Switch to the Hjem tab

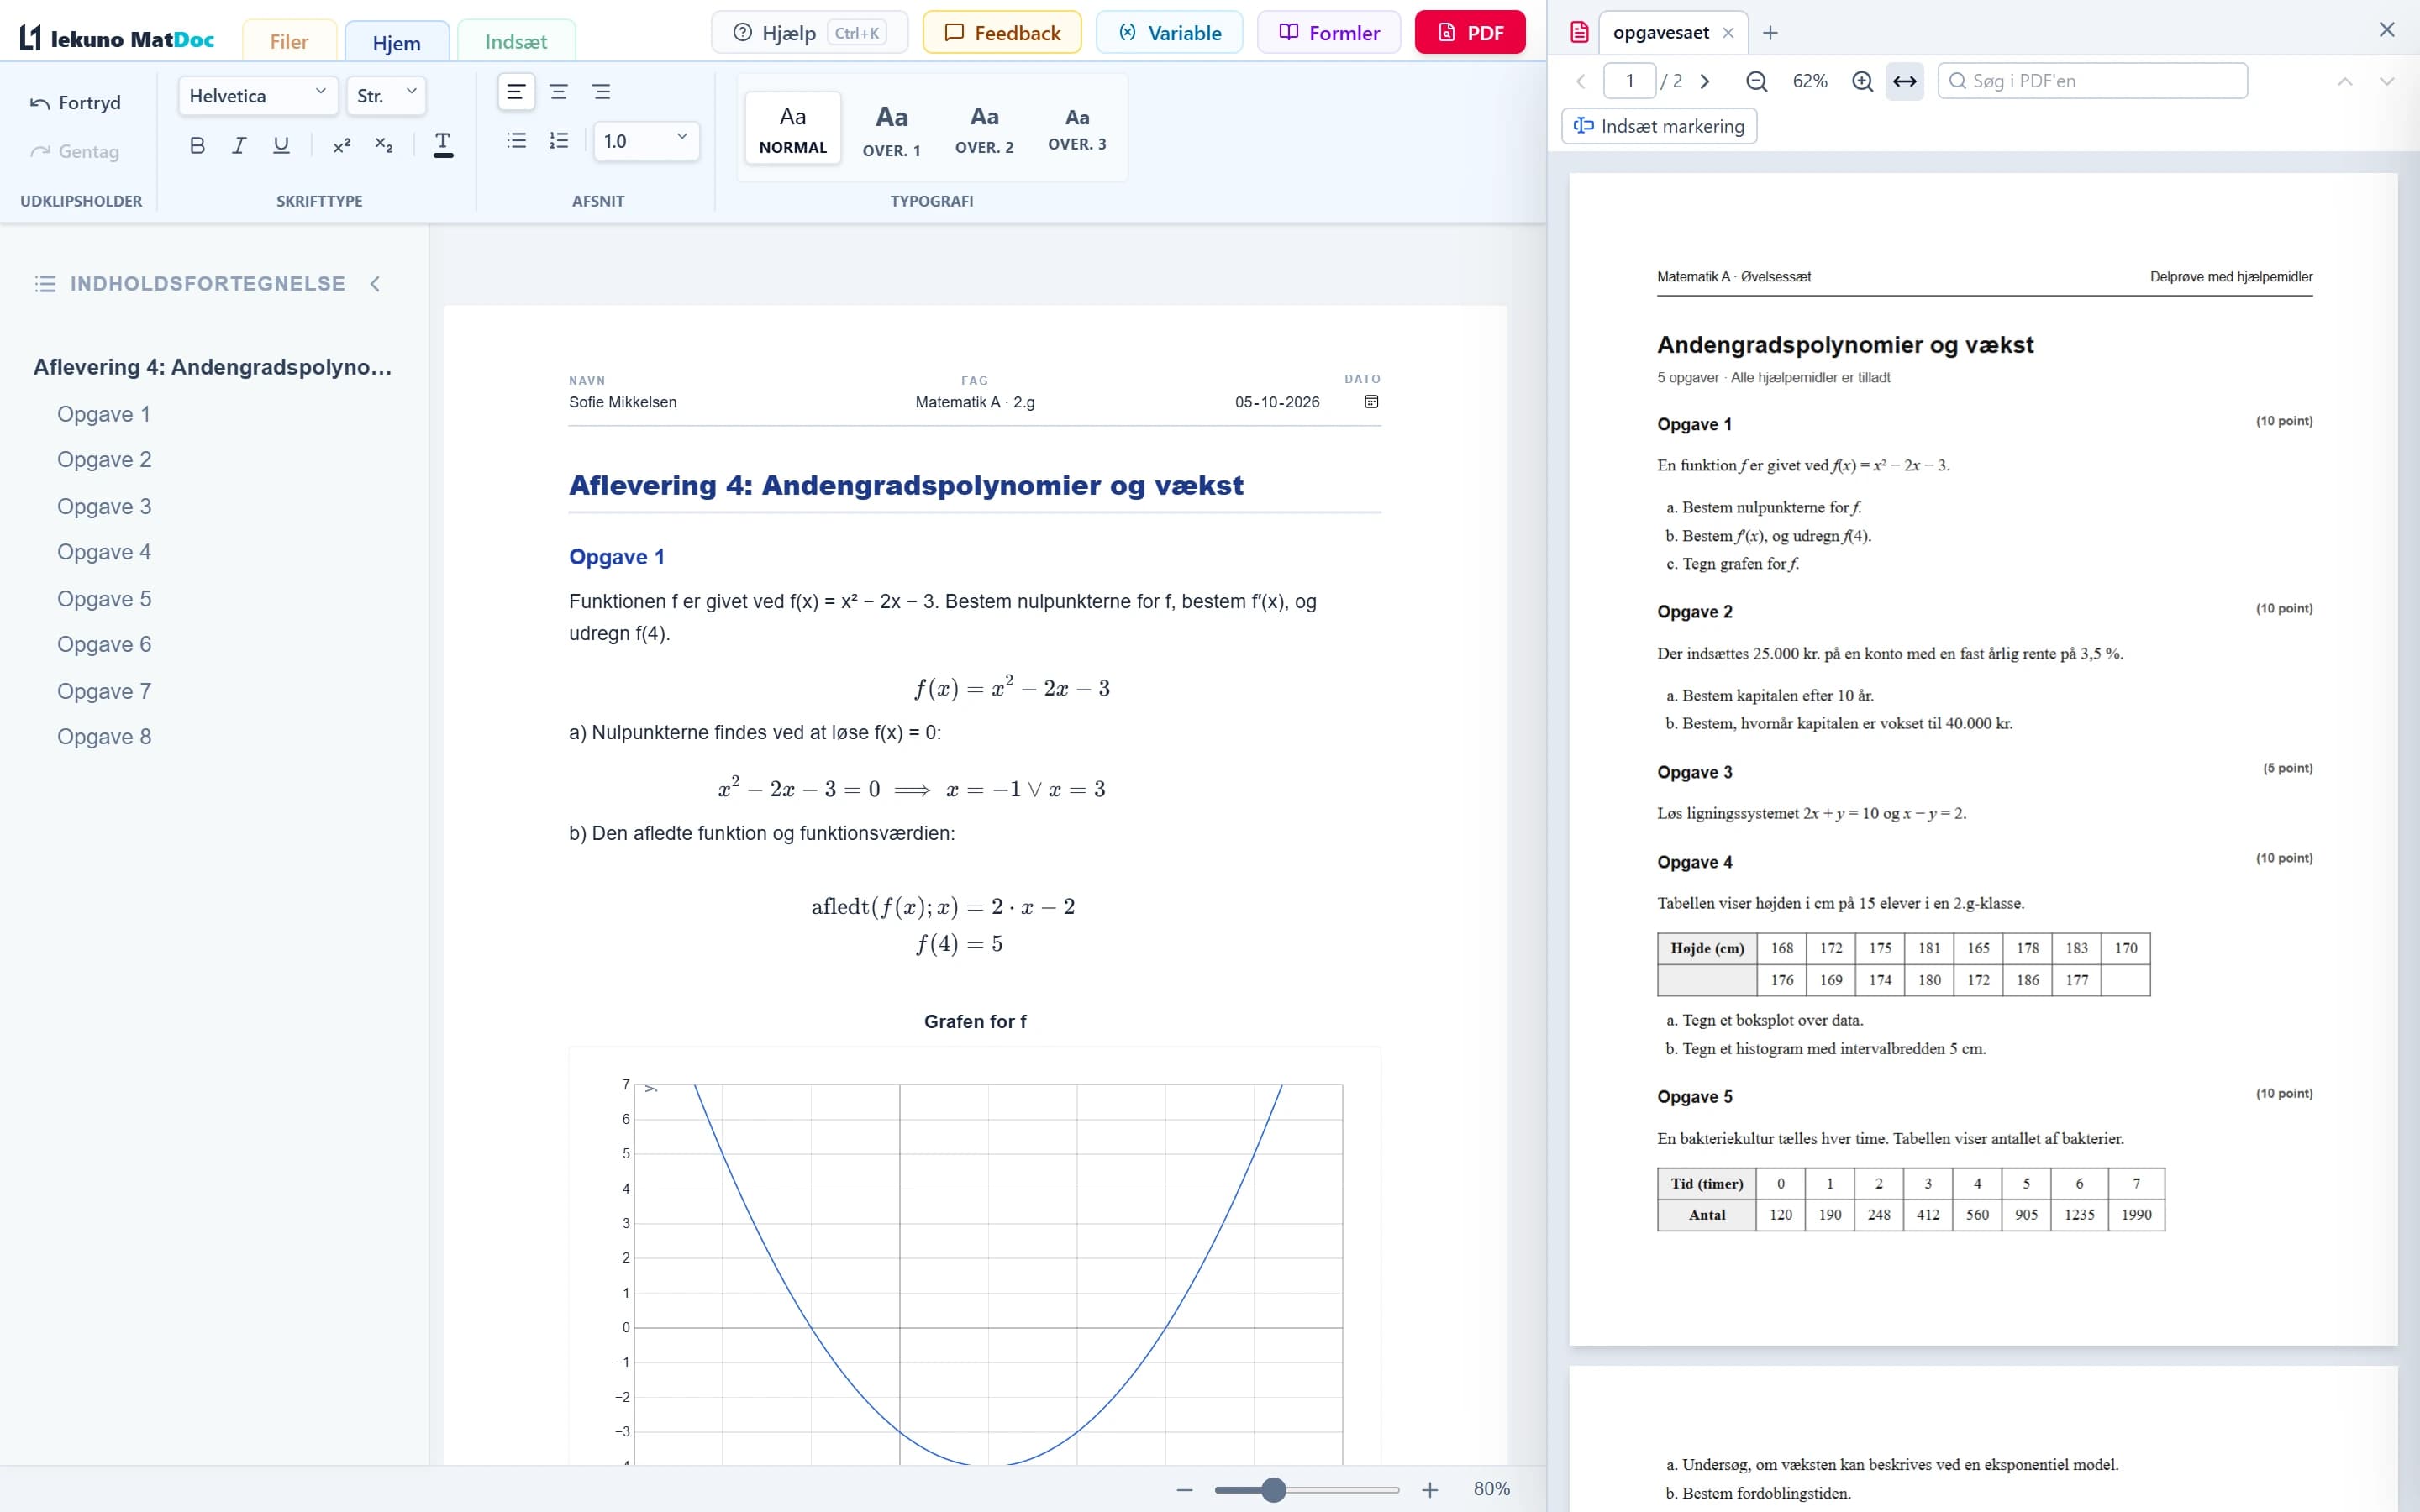[x=397, y=42]
